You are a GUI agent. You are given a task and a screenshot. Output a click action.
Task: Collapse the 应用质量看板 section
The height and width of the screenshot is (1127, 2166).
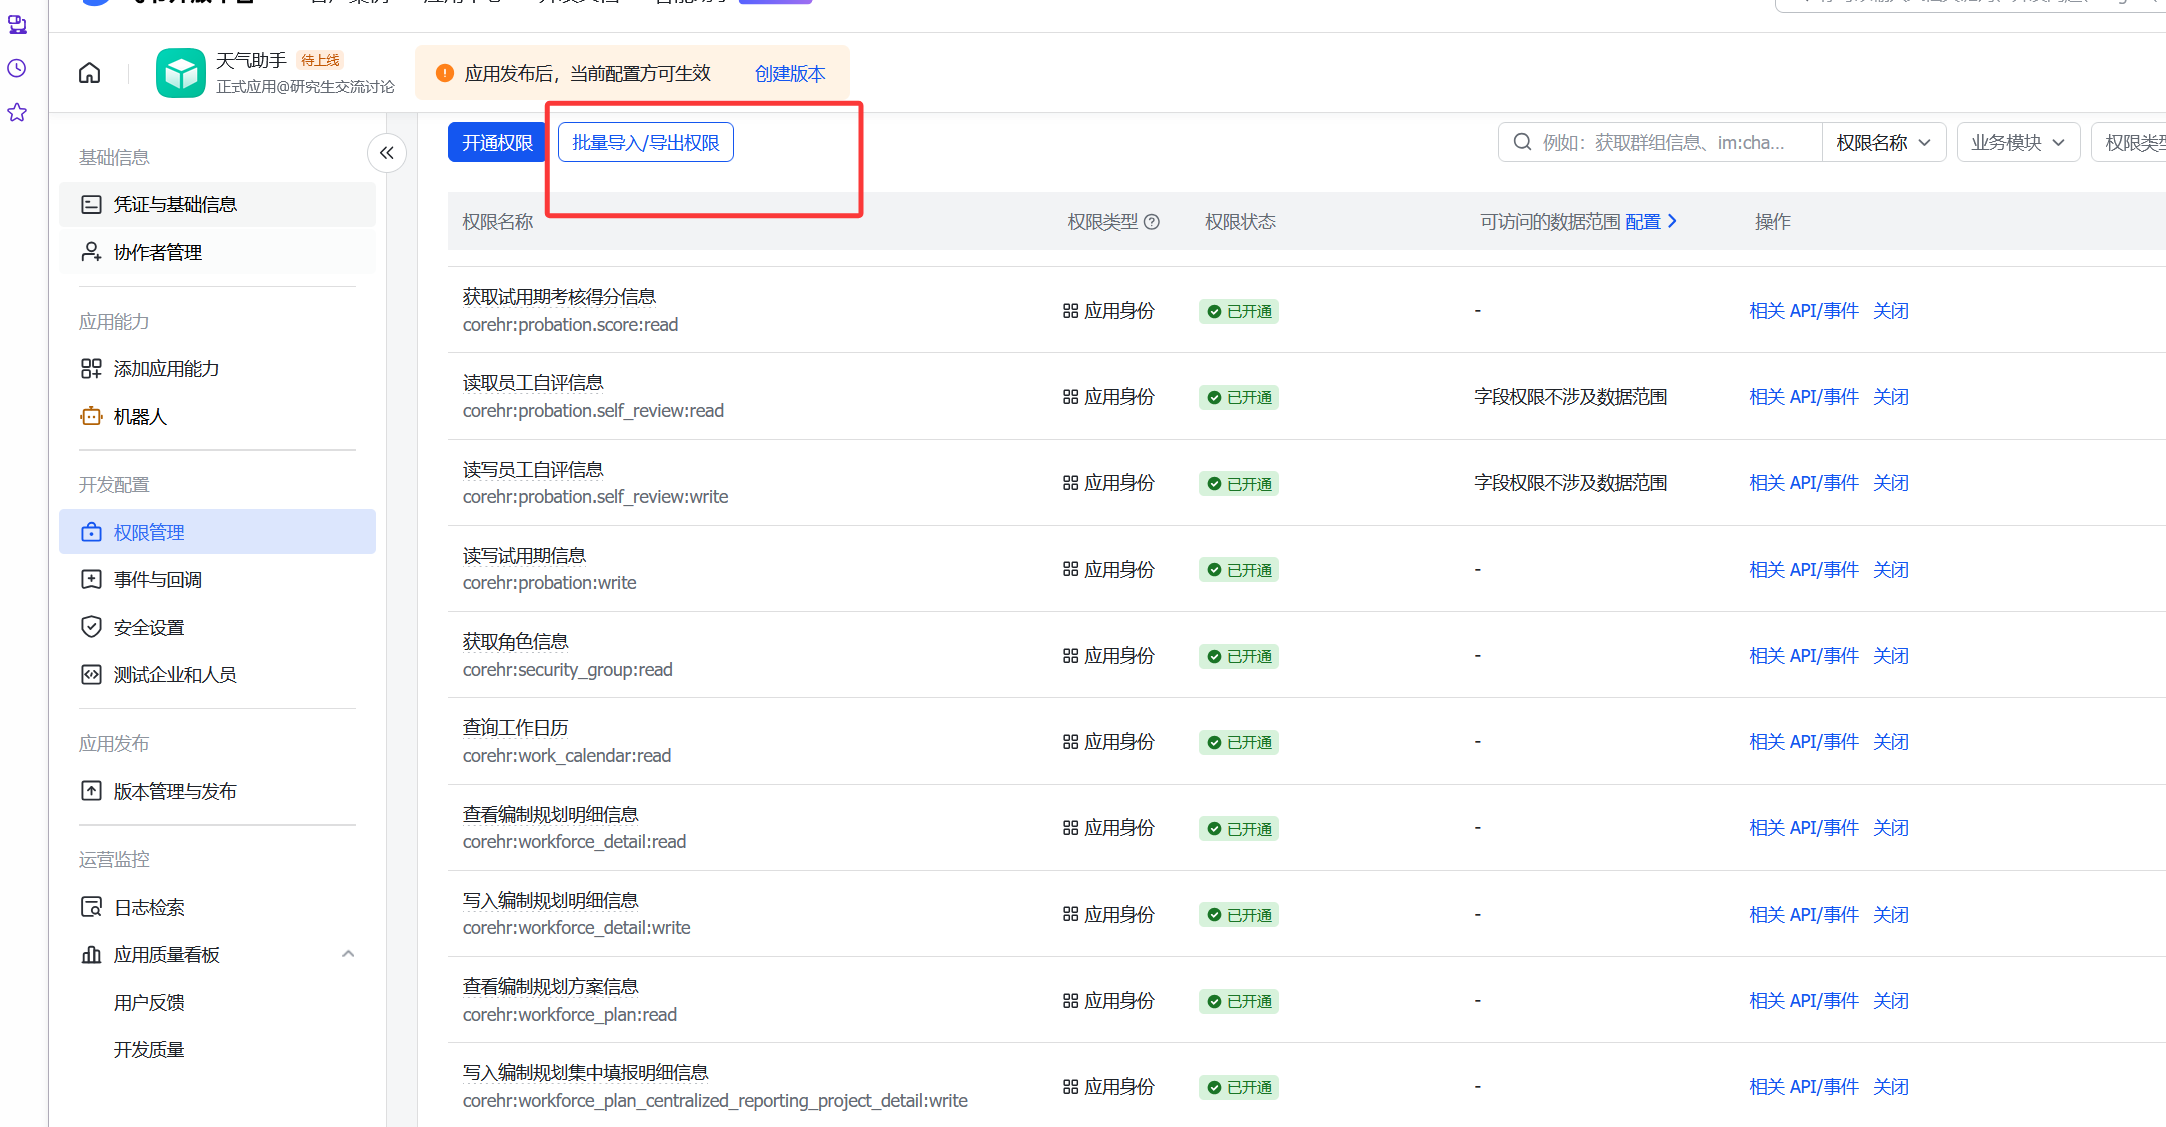pyautogui.click(x=348, y=954)
